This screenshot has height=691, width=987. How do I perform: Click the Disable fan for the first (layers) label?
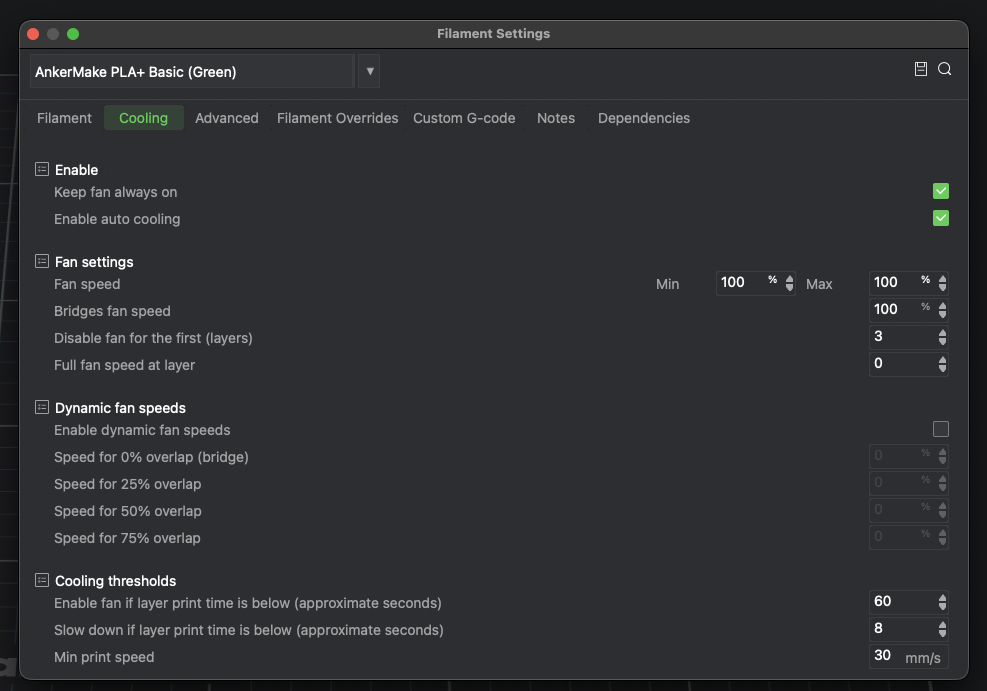pos(153,338)
